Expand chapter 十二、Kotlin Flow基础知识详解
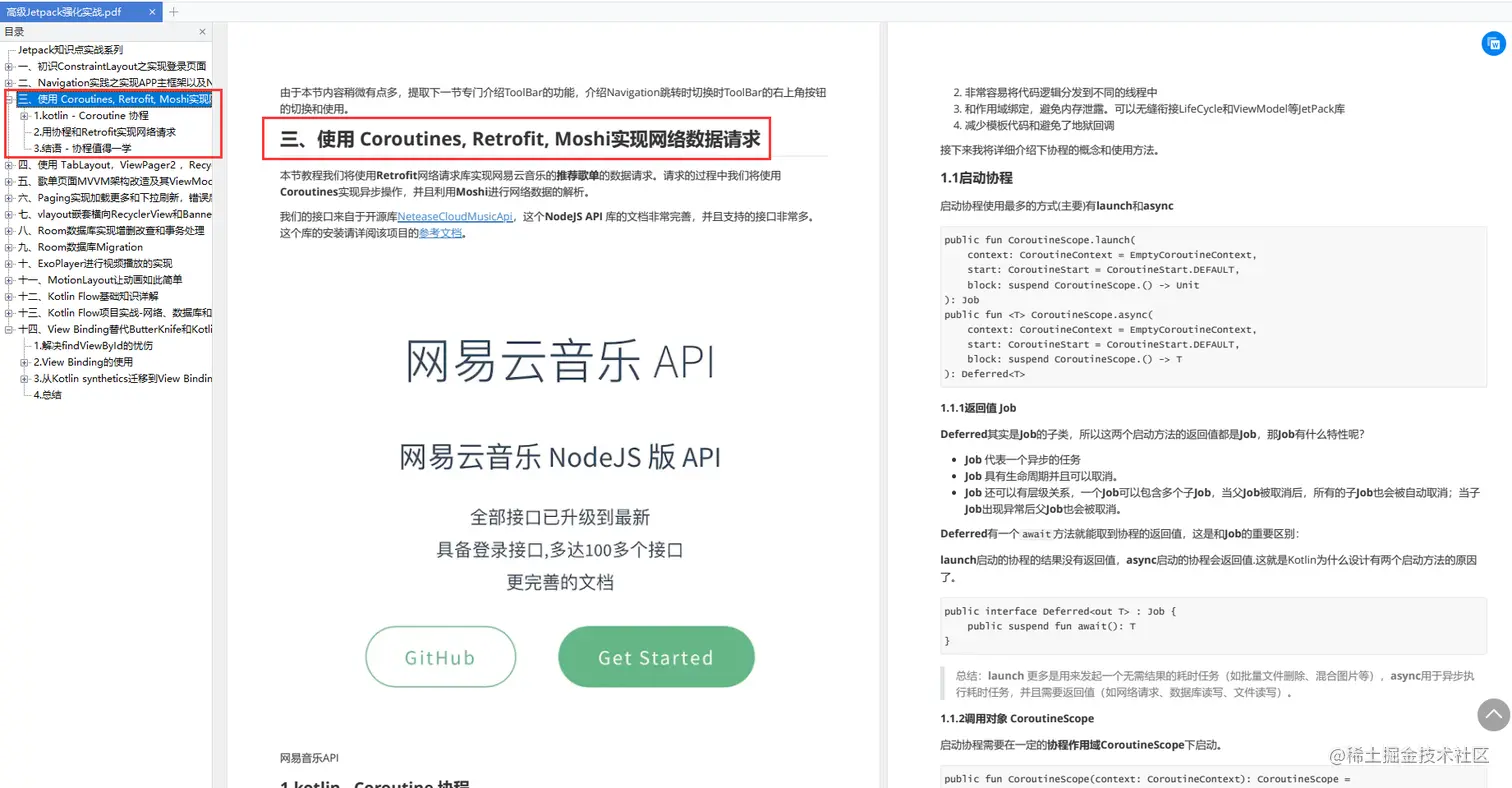The height and width of the screenshot is (788, 1512). [x=9, y=296]
